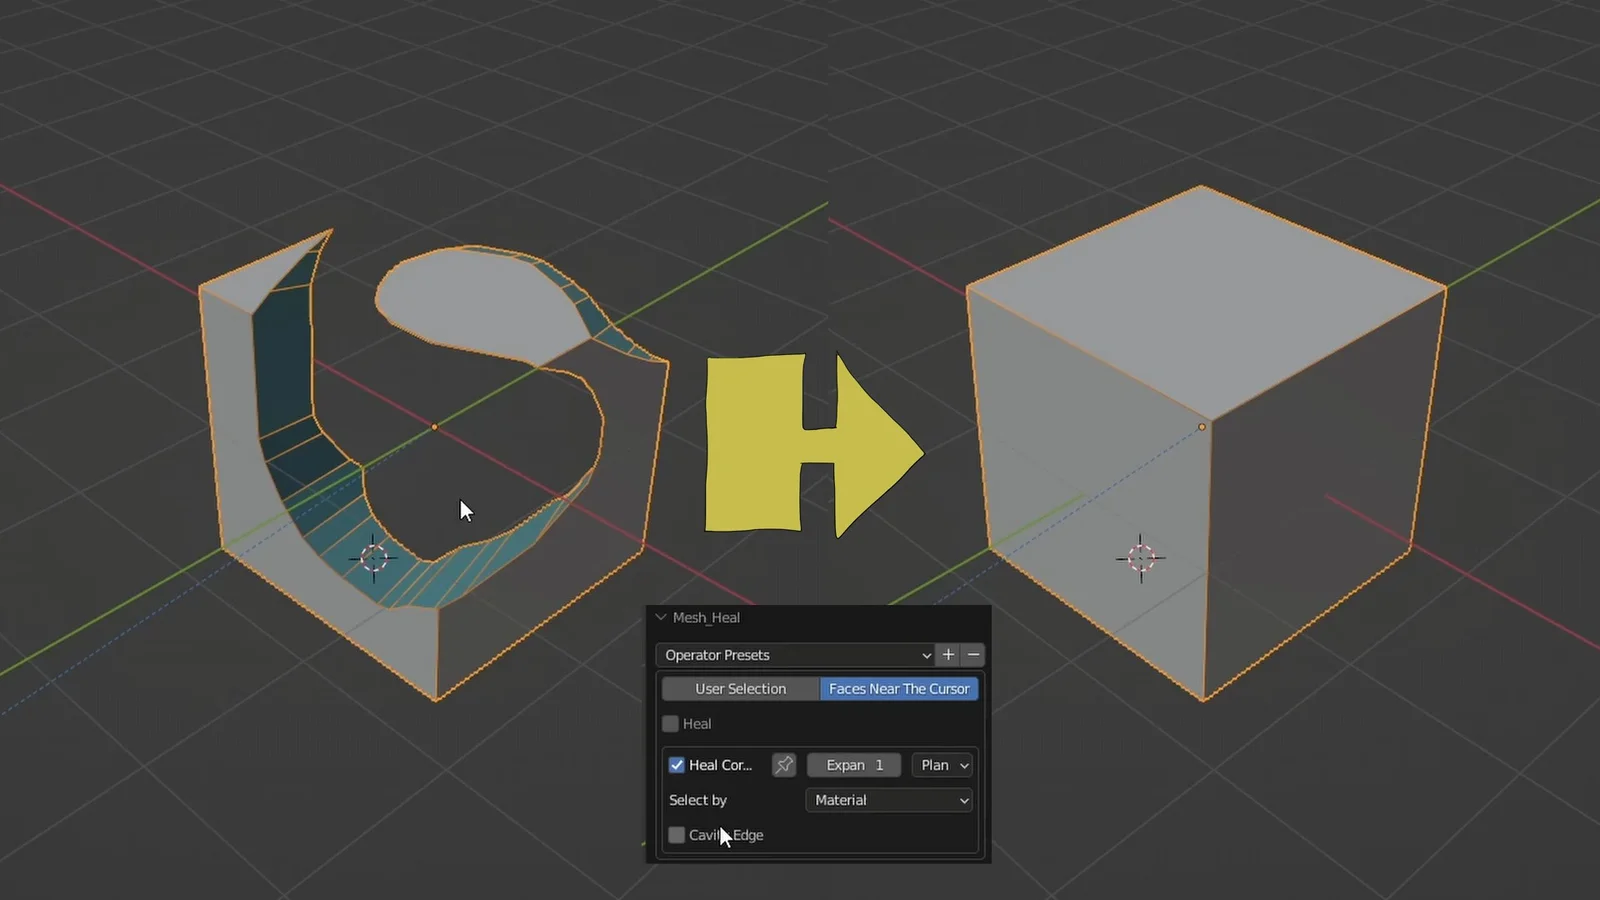Switch to the User Selection tab
1600x900 pixels.
739,688
